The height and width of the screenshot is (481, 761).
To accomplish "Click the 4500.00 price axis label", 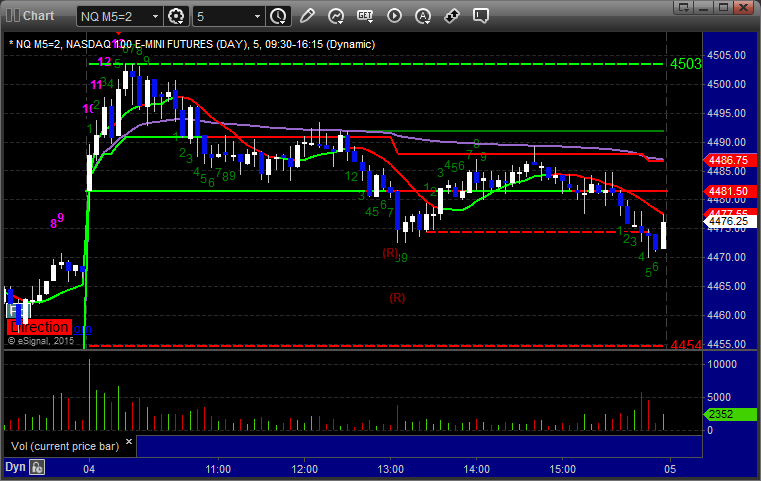I will 727,84.
